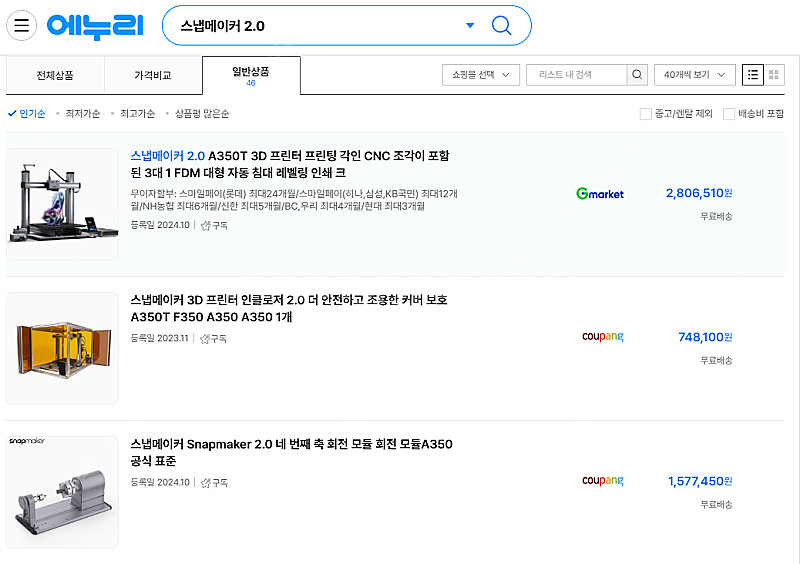Click 무료배송 under the 748,100원 price
The width and height of the screenshot is (800, 564).
pyautogui.click(x=716, y=360)
